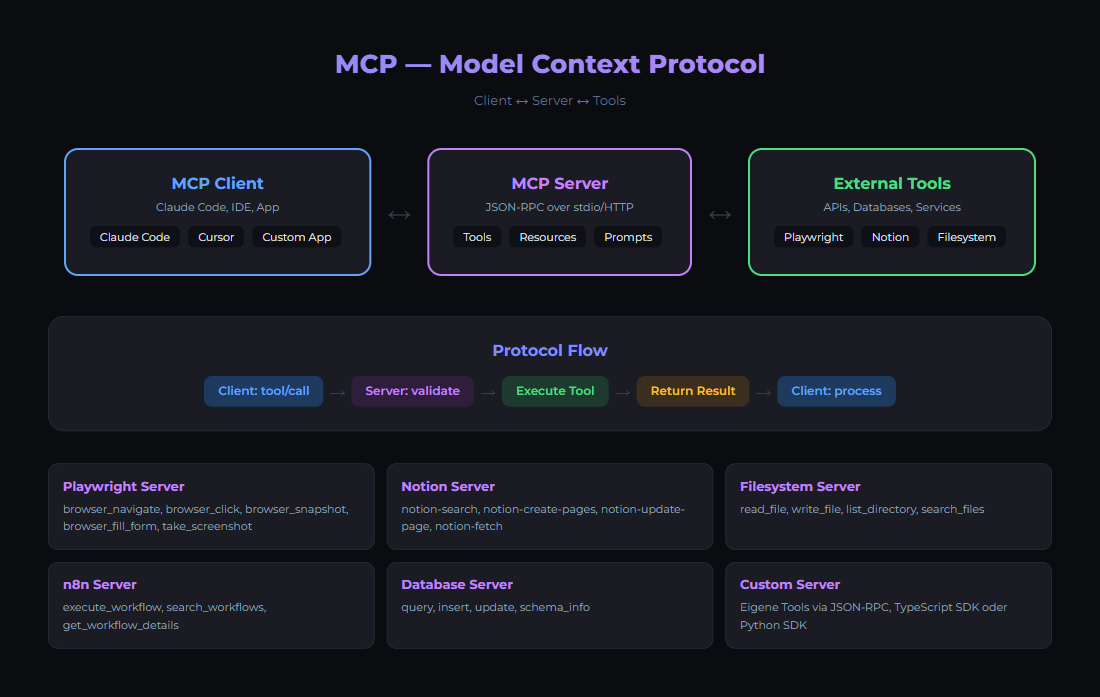Click the Resources chip
This screenshot has height=697, width=1100.
click(548, 237)
